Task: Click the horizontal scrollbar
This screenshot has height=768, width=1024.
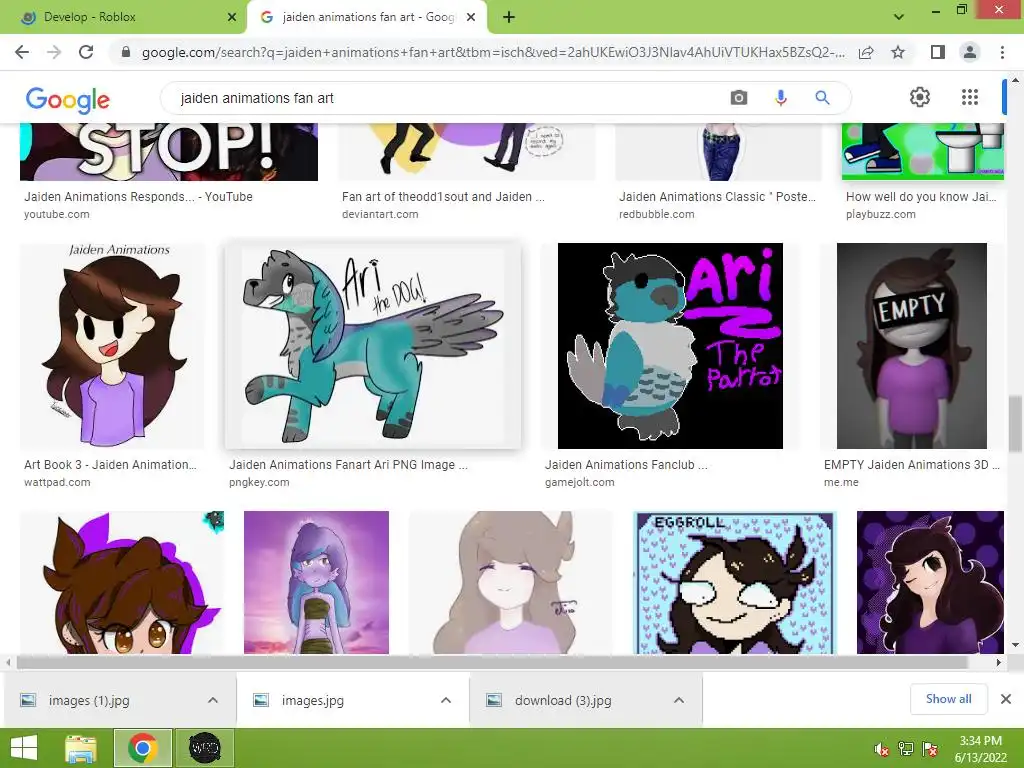Action: coord(492,662)
